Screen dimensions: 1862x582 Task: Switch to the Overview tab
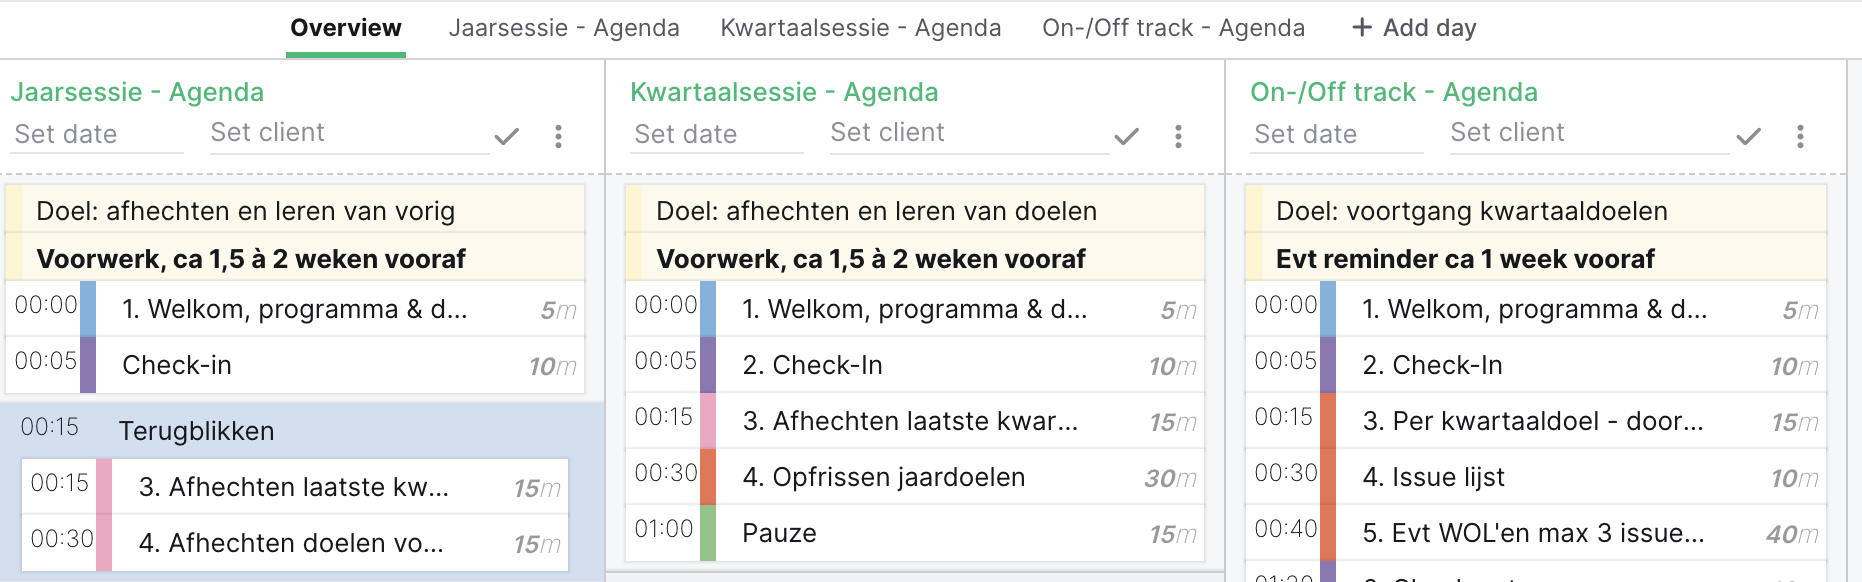coord(346,28)
